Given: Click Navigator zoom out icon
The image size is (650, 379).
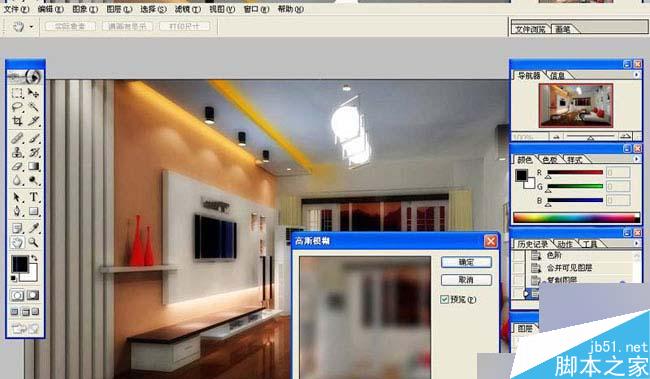Looking at the screenshot, I should pos(556,136).
